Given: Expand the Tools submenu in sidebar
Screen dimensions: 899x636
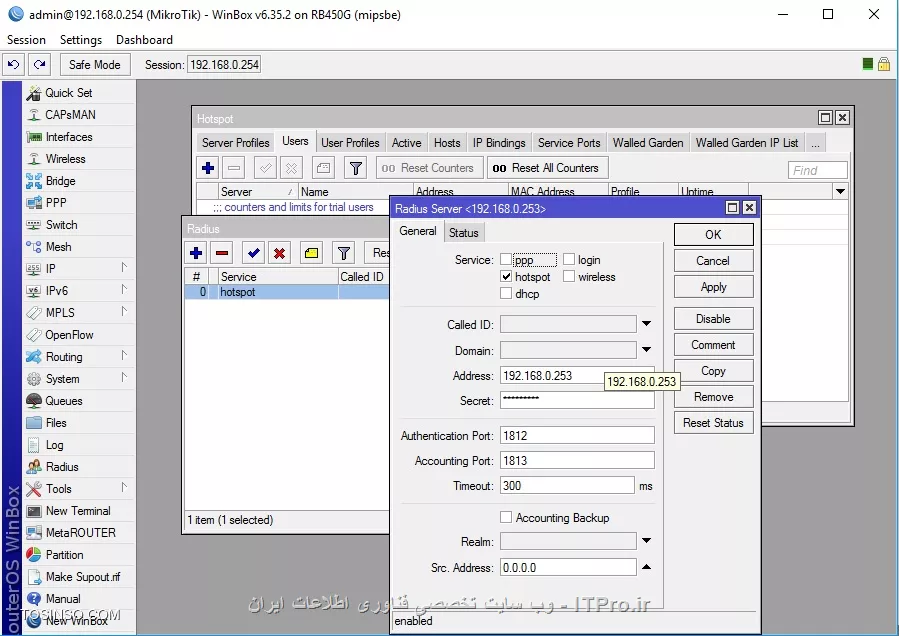Looking at the screenshot, I should 124,488.
